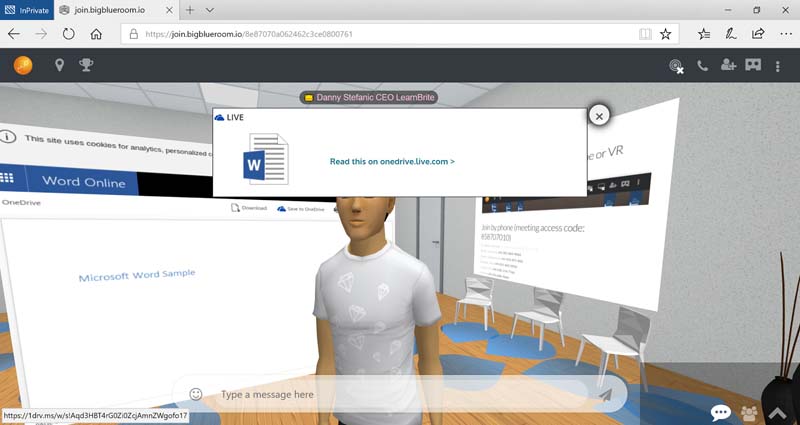Select the join.bigblueroom.io tab
Screen dimensions: 800x425
[116, 10]
